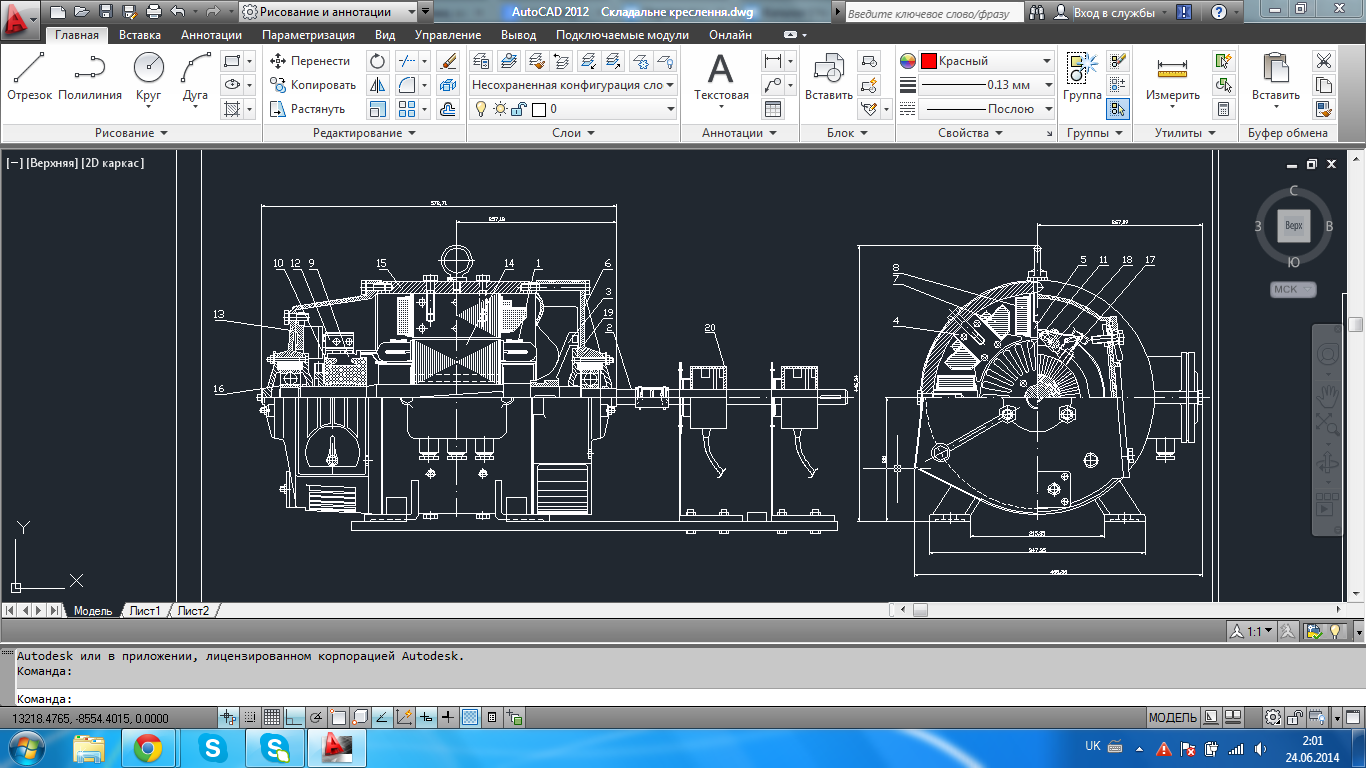Click the Rotate tool icon
This screenshot has width=1366, height=768.
[x=377, y=61]
